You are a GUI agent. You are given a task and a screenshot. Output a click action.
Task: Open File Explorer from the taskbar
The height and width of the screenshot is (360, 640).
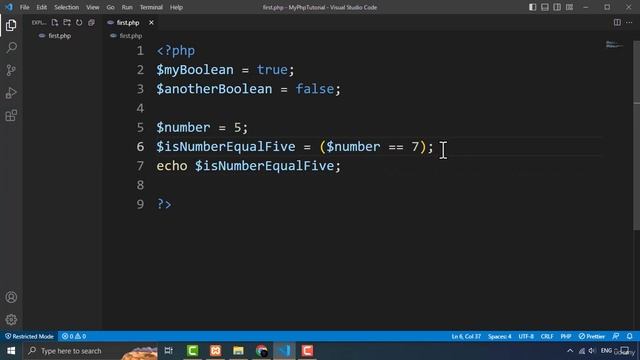pyautogui.click(x=238, y=351)
